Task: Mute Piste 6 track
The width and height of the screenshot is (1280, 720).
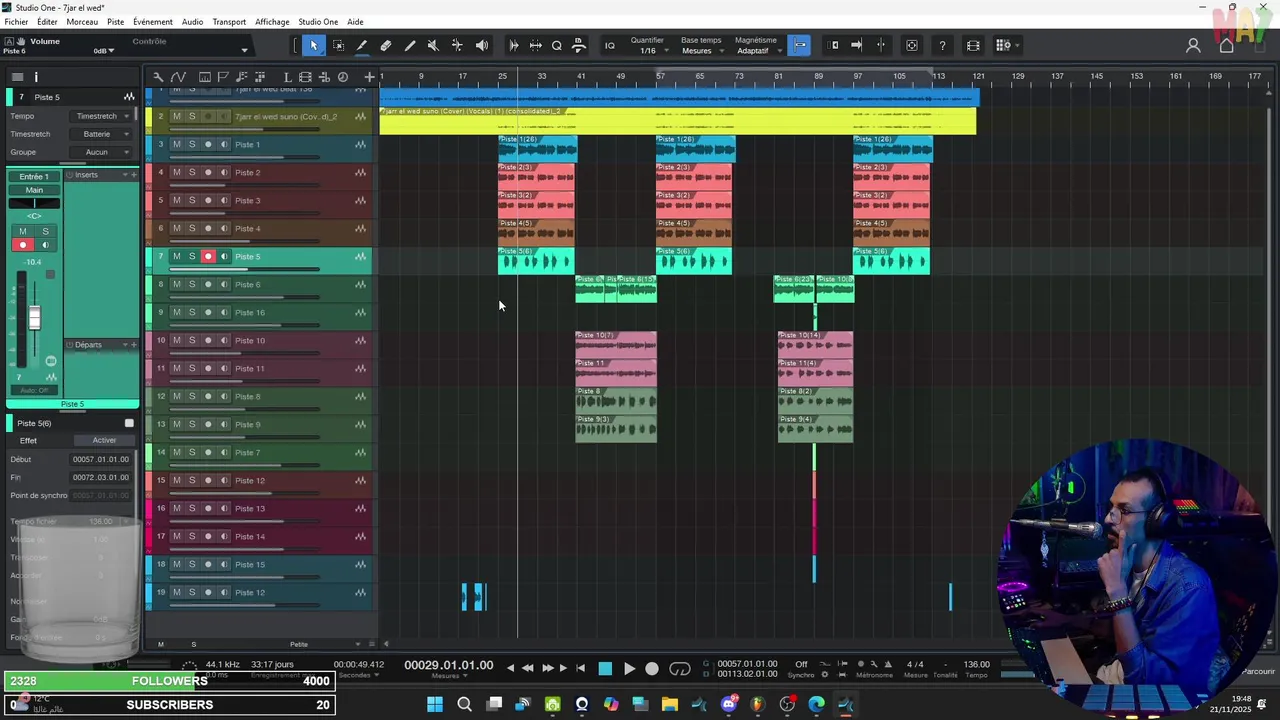Action: pos(177,284)
